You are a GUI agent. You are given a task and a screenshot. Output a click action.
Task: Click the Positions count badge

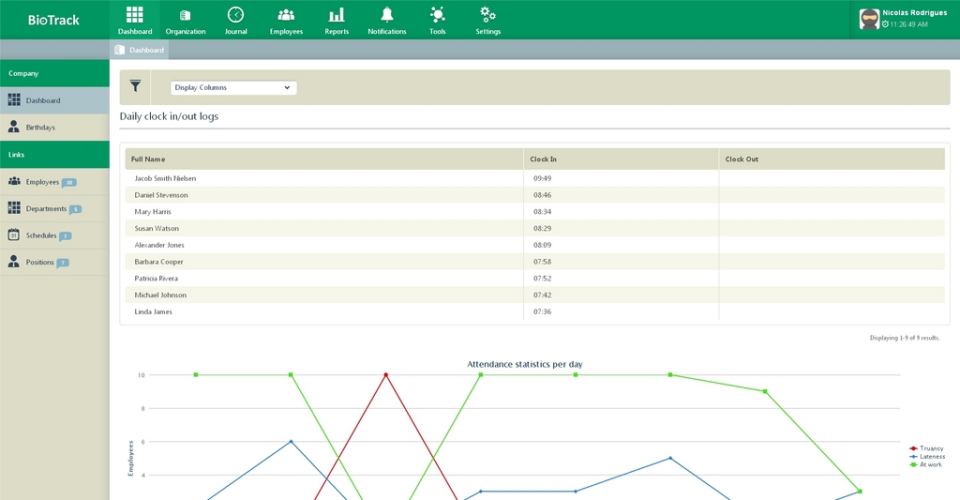(63, 263)
